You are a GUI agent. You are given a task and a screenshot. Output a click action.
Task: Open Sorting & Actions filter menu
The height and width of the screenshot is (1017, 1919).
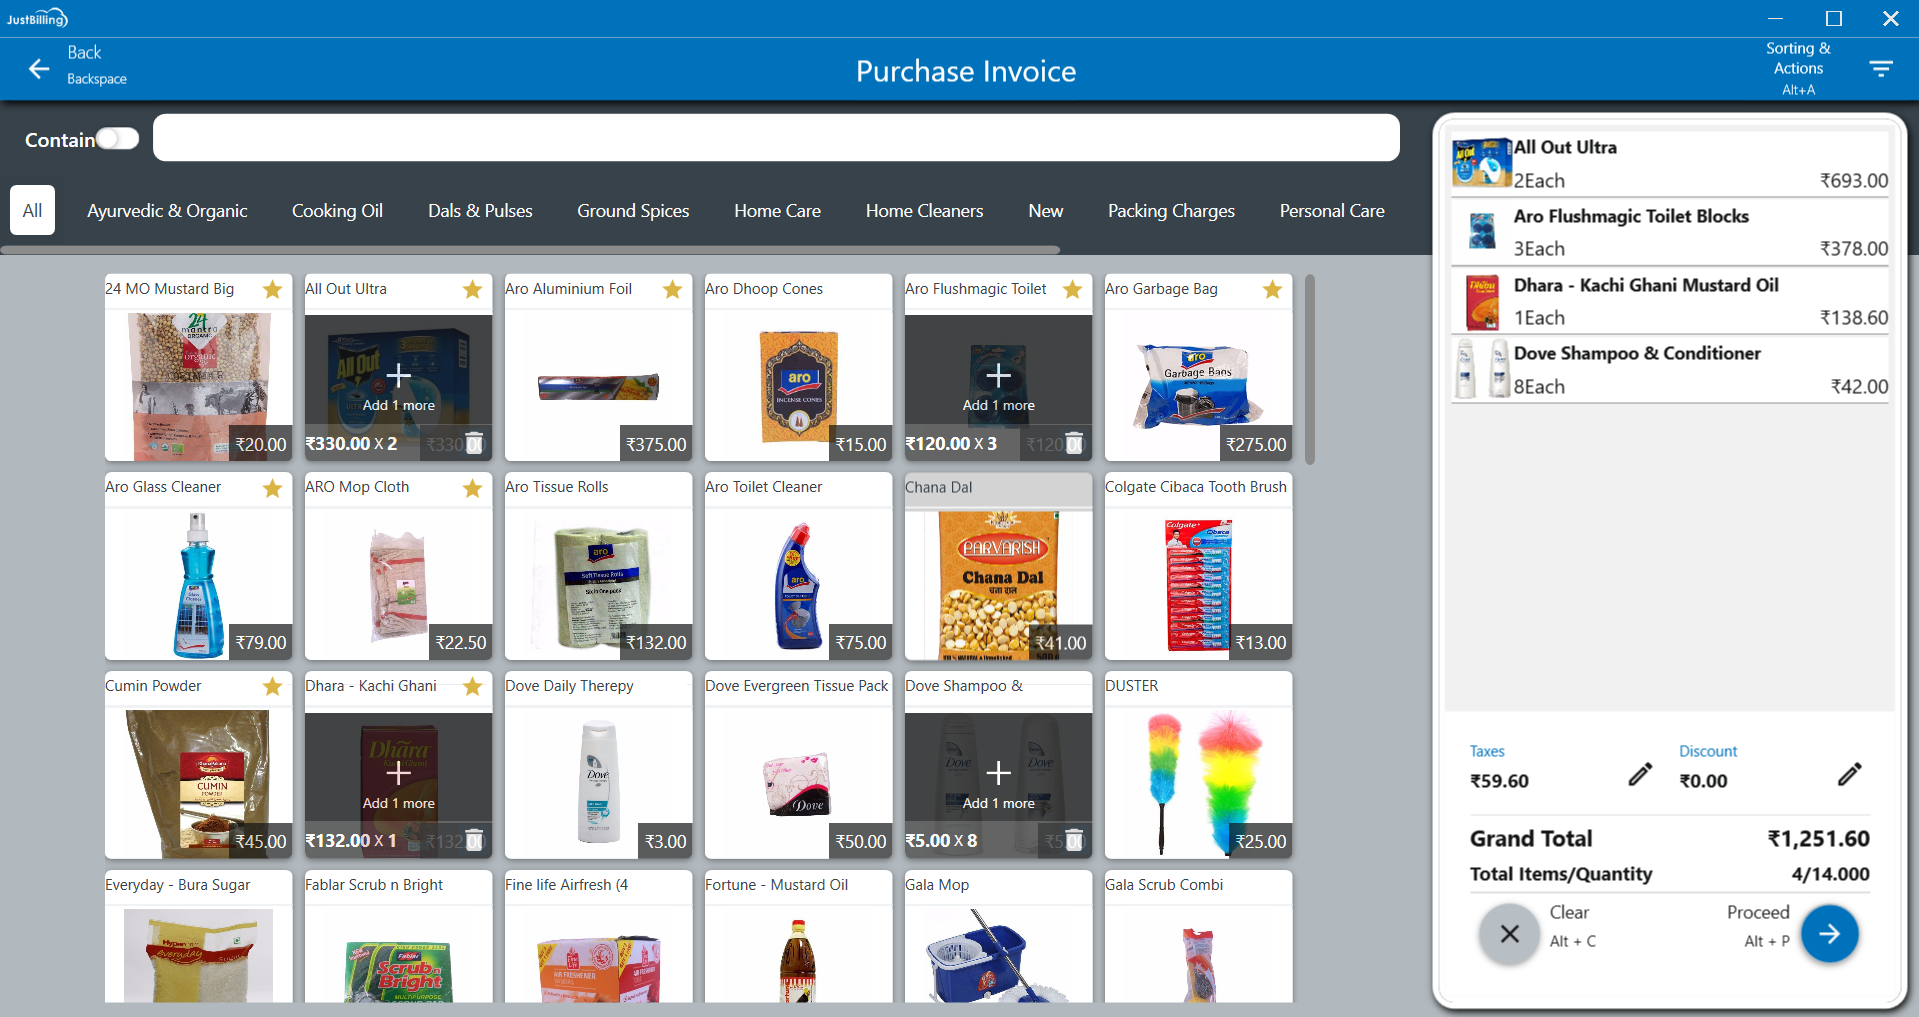pyautogui.click(x=1880, y=68)
